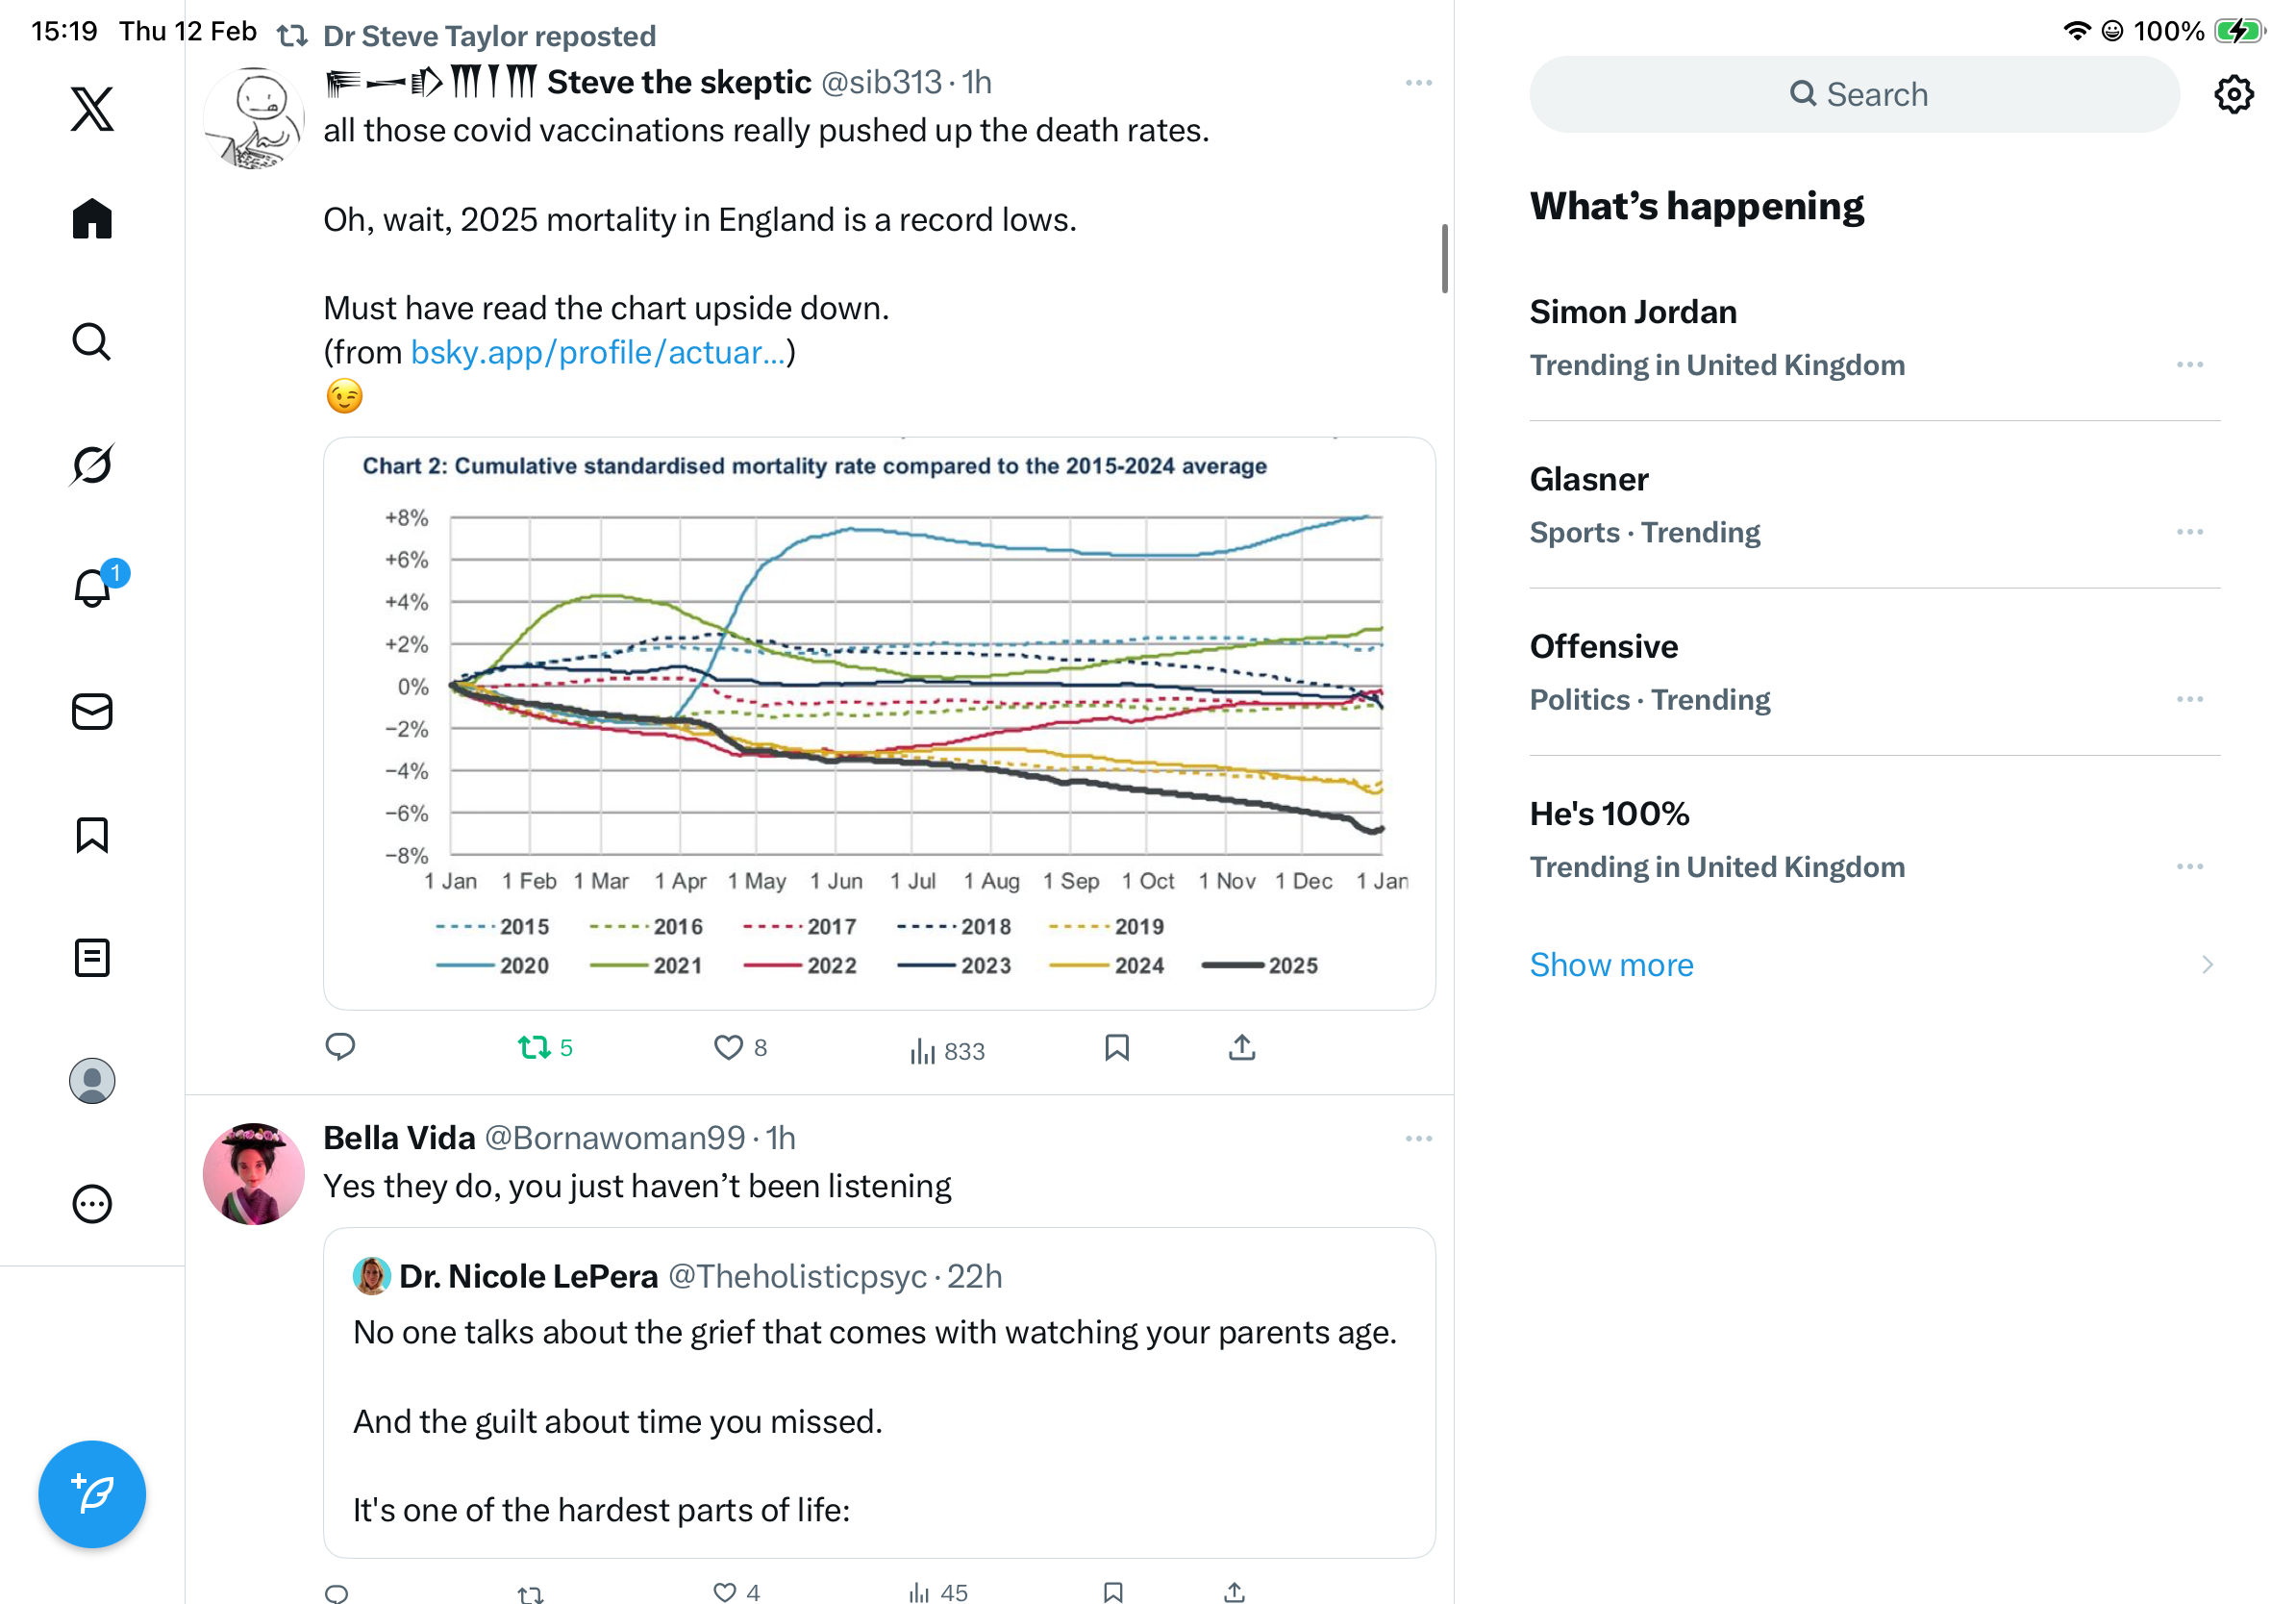
Task: Click Show more under What's happening
Action: click(1611, 964)
